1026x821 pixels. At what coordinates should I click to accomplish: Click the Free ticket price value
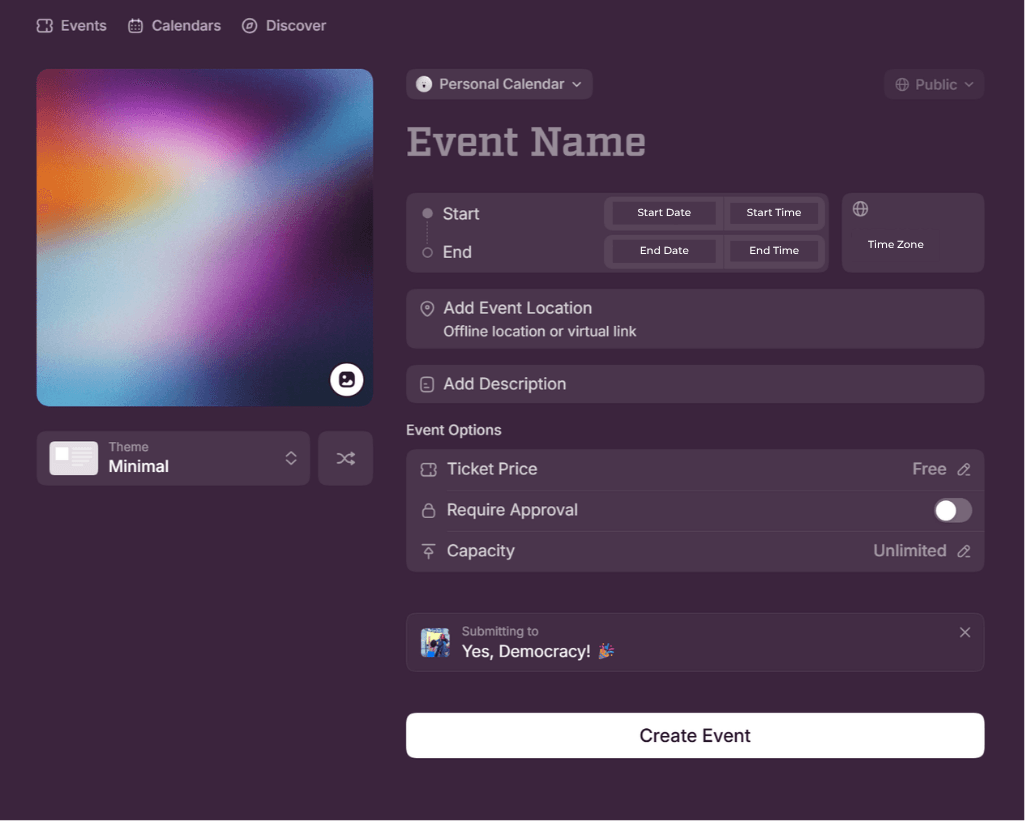click(x=929, y=469)
